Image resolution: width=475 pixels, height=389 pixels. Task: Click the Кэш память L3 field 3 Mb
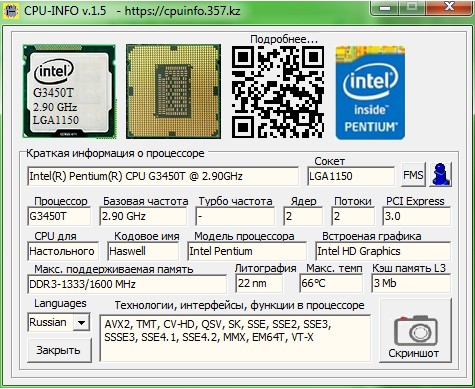point(411,283)
